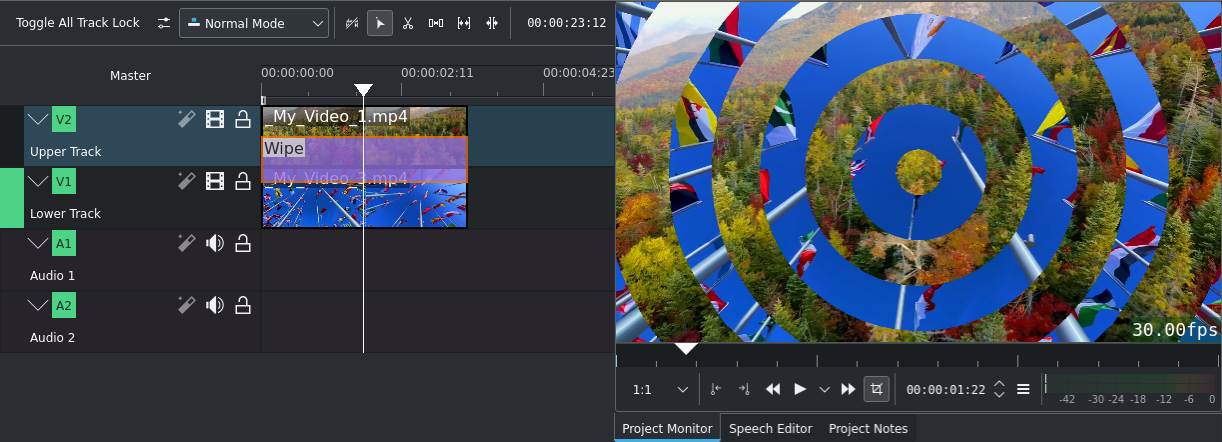Select the Slip tool
1222x442 pixels.
[x=464, y=22]
